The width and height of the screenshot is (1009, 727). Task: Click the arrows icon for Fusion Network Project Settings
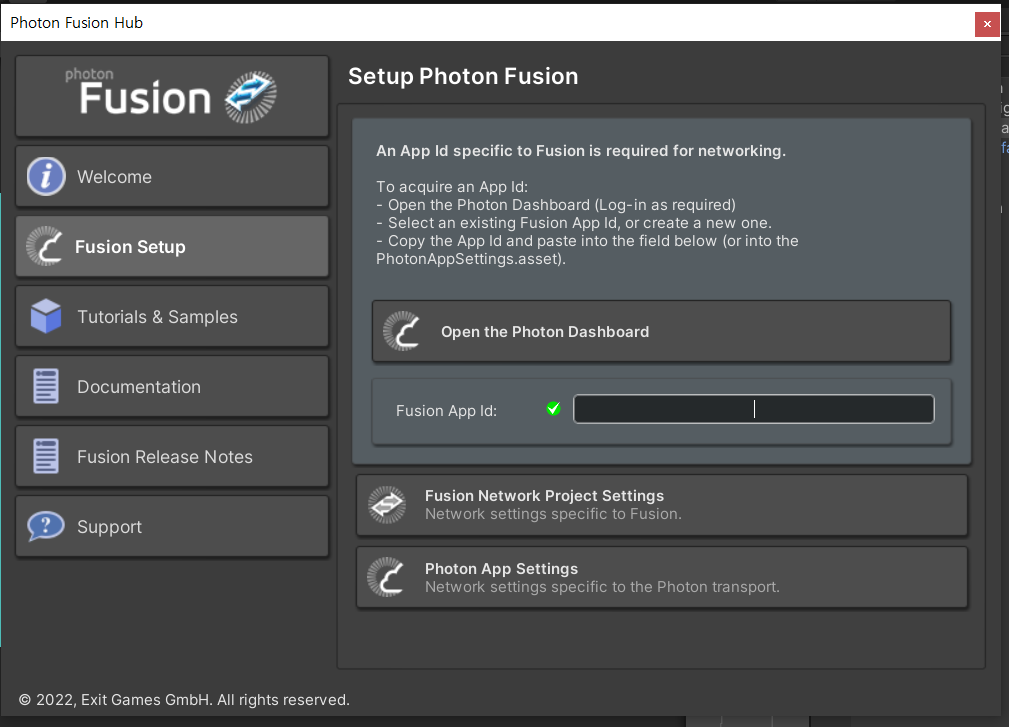click(387, 504)
